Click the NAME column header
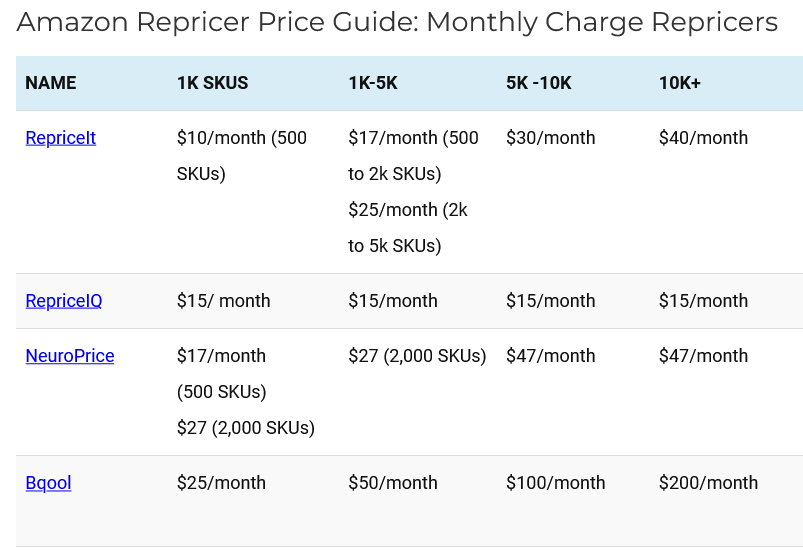 (51, 83)
